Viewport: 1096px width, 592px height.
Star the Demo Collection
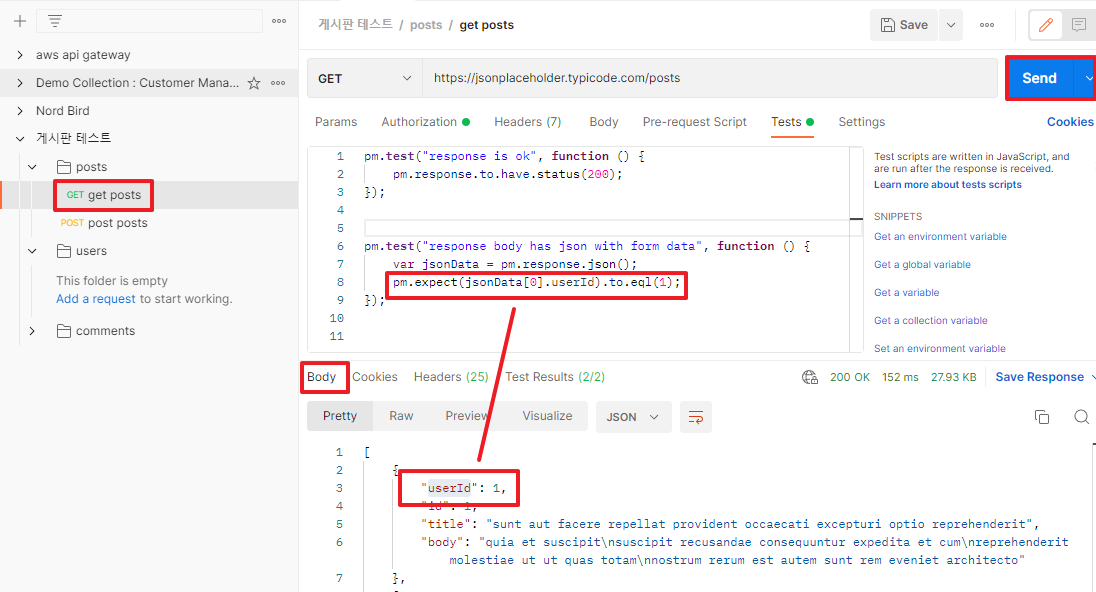click(254, 83)
